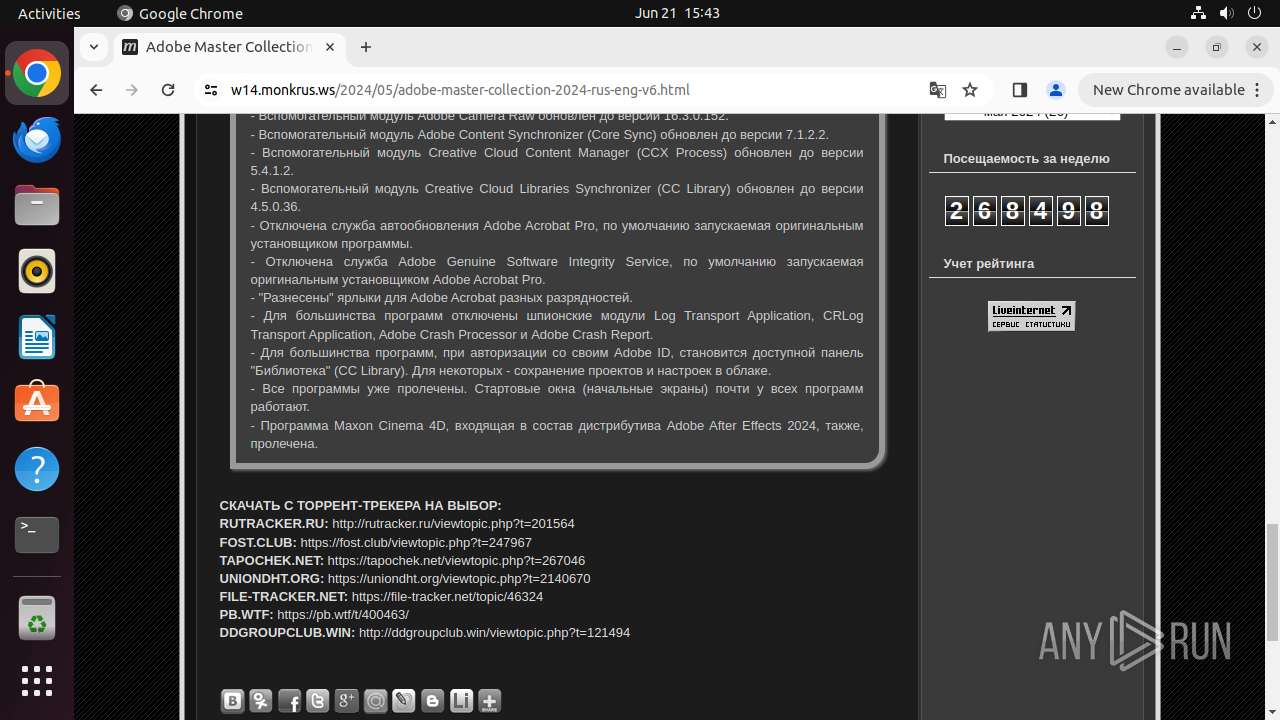View site information icon in address bar
The width and height of the screenshot is (1280, 720).
click(210, 90)
